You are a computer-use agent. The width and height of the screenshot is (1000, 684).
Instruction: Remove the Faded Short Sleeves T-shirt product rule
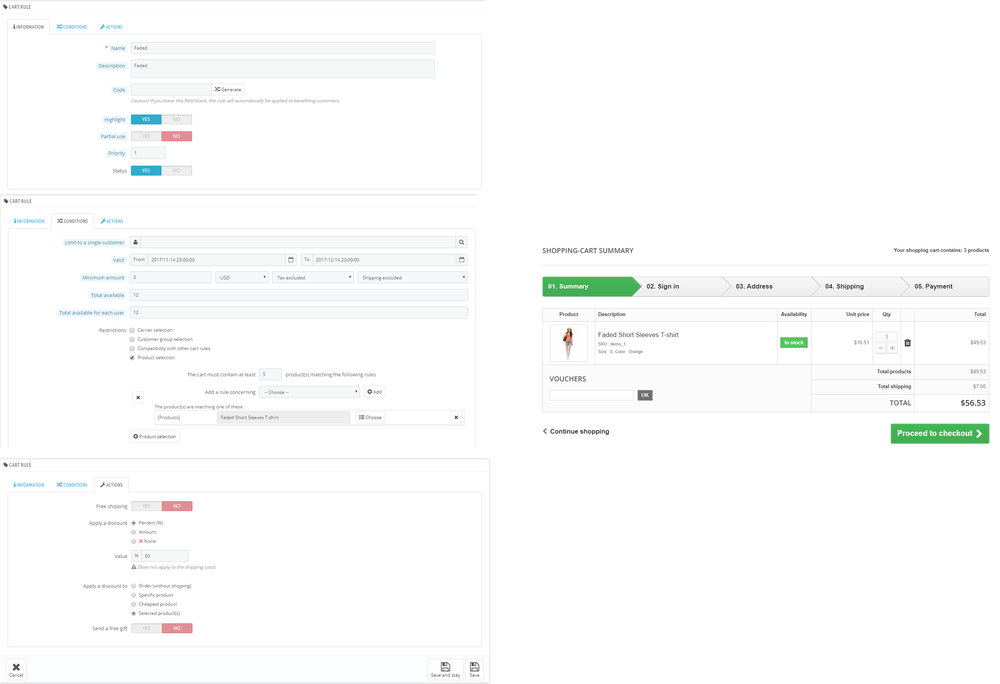pyautogui.click(x=456, y=417)
